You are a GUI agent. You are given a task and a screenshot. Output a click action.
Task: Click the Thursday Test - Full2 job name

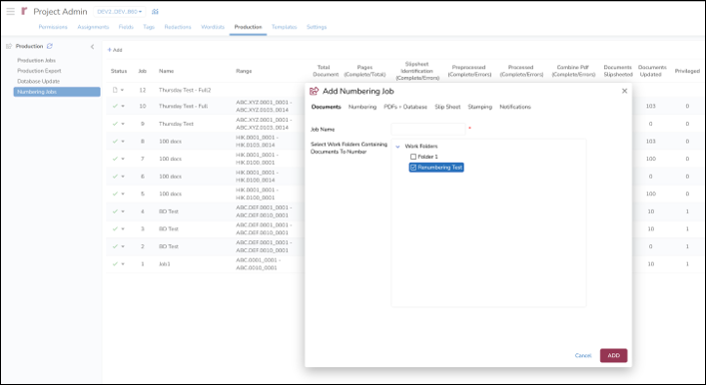[185, 90]
